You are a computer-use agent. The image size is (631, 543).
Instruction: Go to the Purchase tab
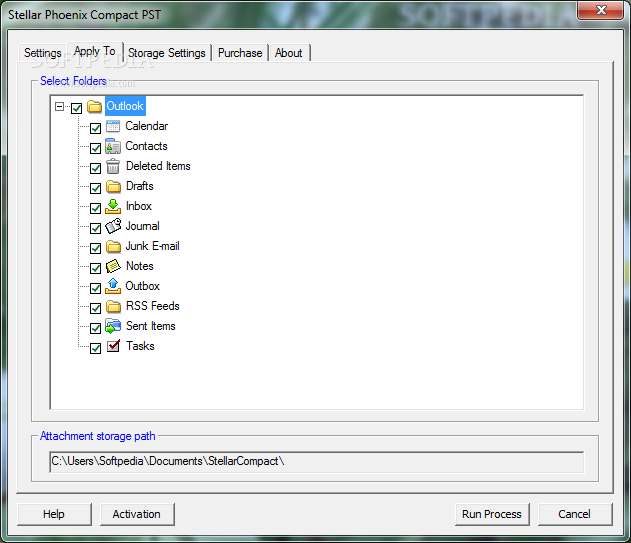(x=240, y=53)
